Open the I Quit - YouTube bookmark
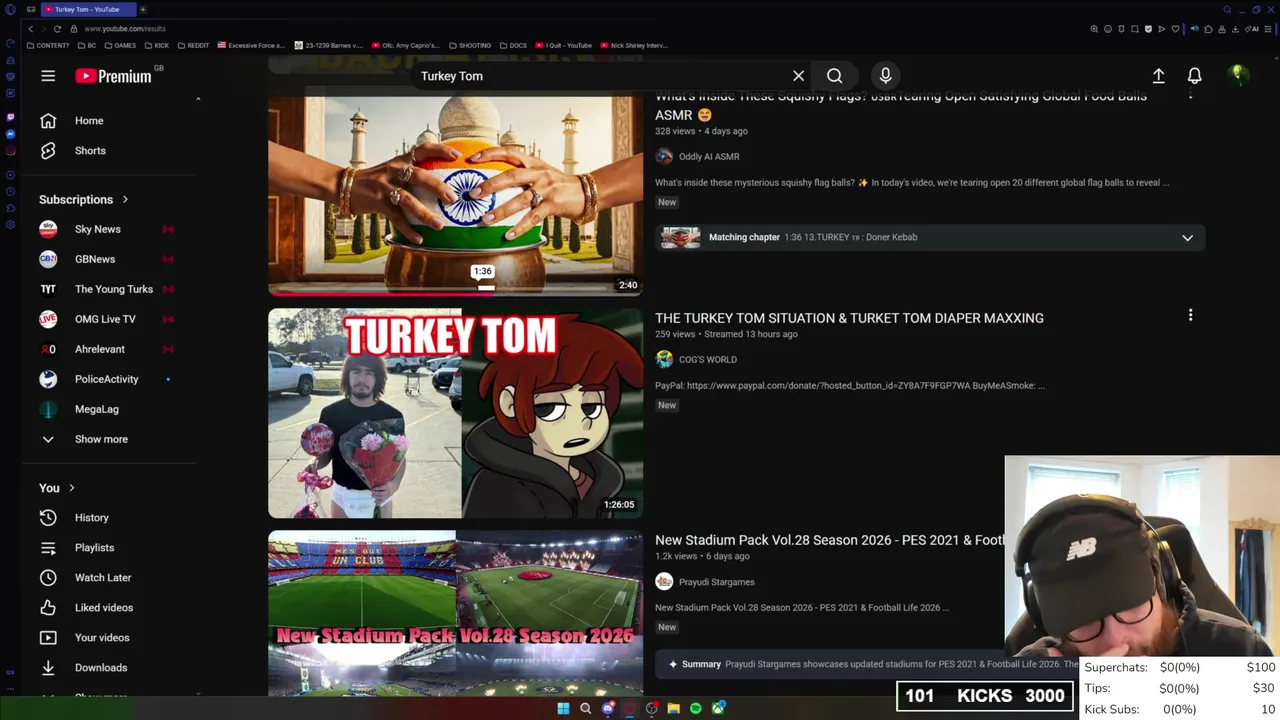Screen dimensions: 1280x720 (564, 45)
